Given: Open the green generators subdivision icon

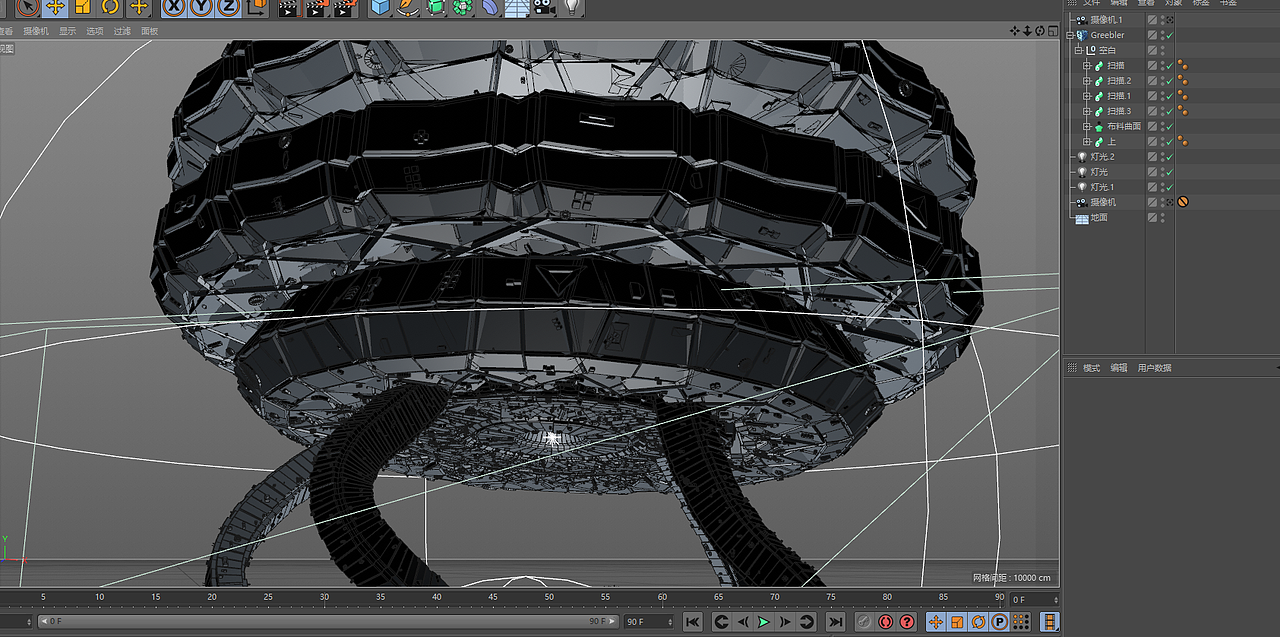Looking at the screenshot, I should click(x=435, y=7).
